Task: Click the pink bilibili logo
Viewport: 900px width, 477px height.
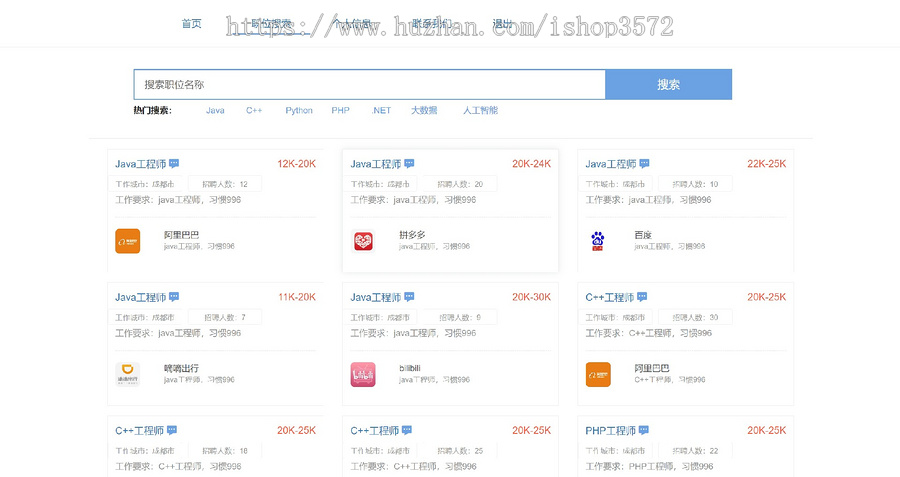Action: pos(363,374)
